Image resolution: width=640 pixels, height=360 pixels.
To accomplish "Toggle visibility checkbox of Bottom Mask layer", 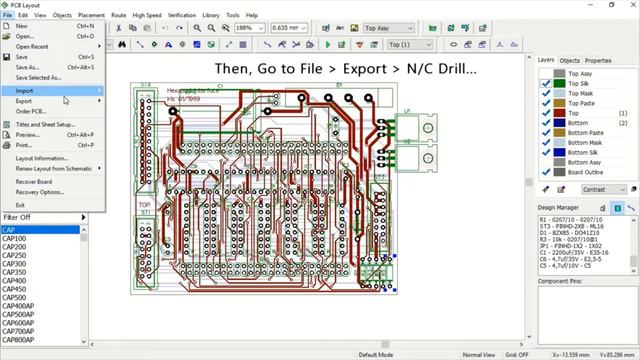I will pyautogui.click(x=546, y=142).
